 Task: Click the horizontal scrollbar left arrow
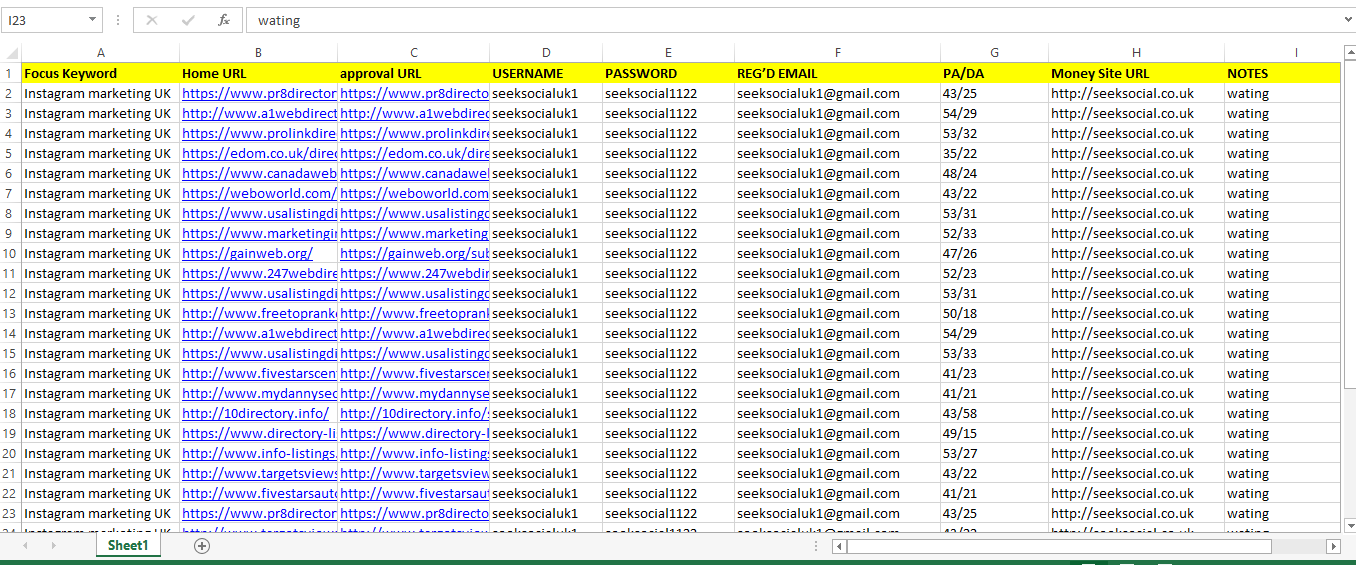click(x=840, y=546)
